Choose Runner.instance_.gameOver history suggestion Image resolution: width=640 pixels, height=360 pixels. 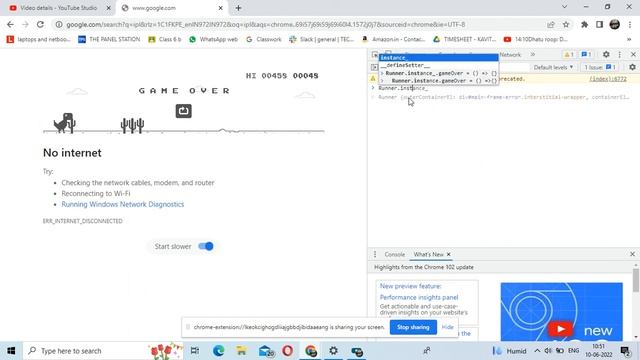439,73
